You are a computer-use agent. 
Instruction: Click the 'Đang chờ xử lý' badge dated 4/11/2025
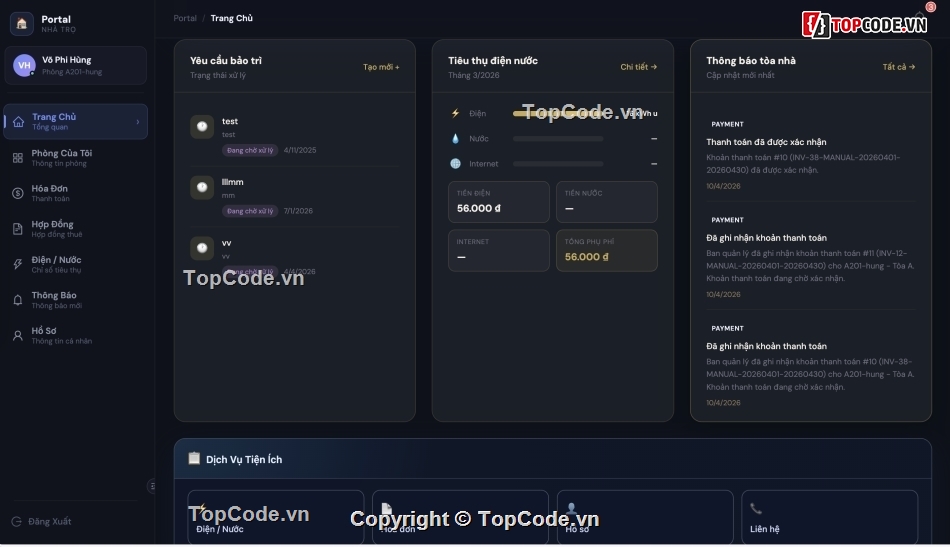(x=250, y=150)
